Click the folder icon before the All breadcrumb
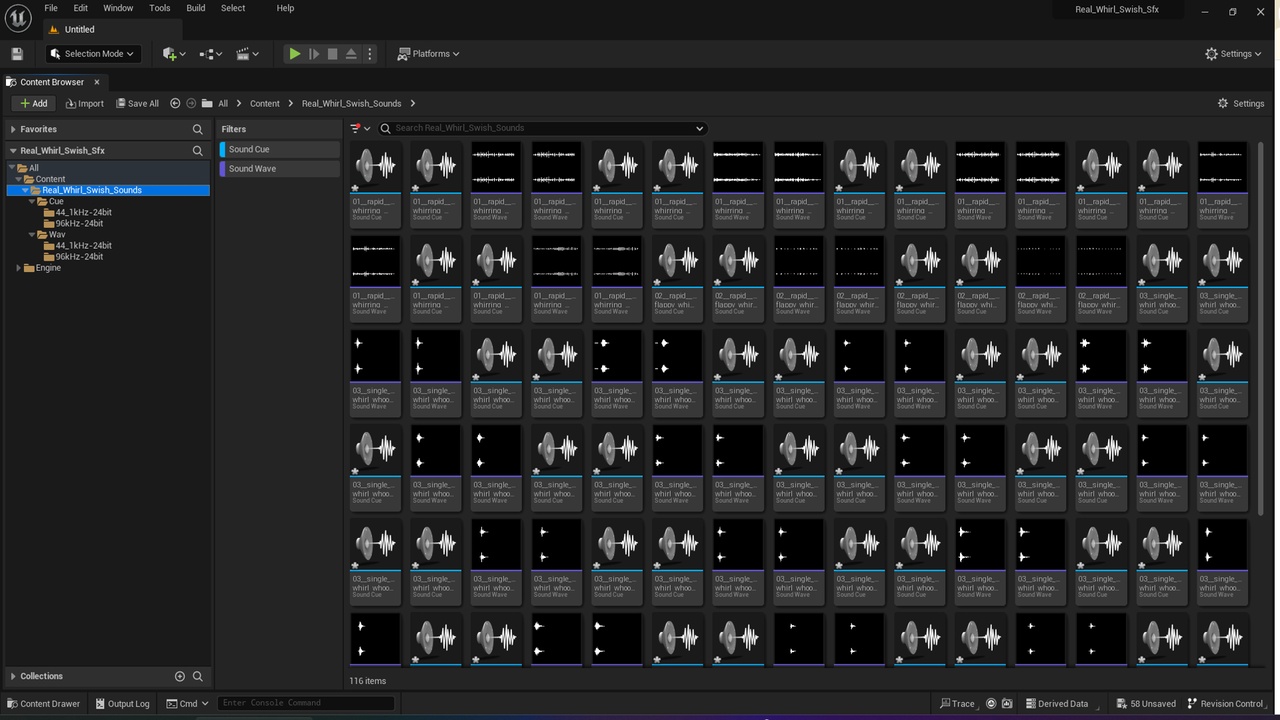1280x720 pixels. pos(207,103)
